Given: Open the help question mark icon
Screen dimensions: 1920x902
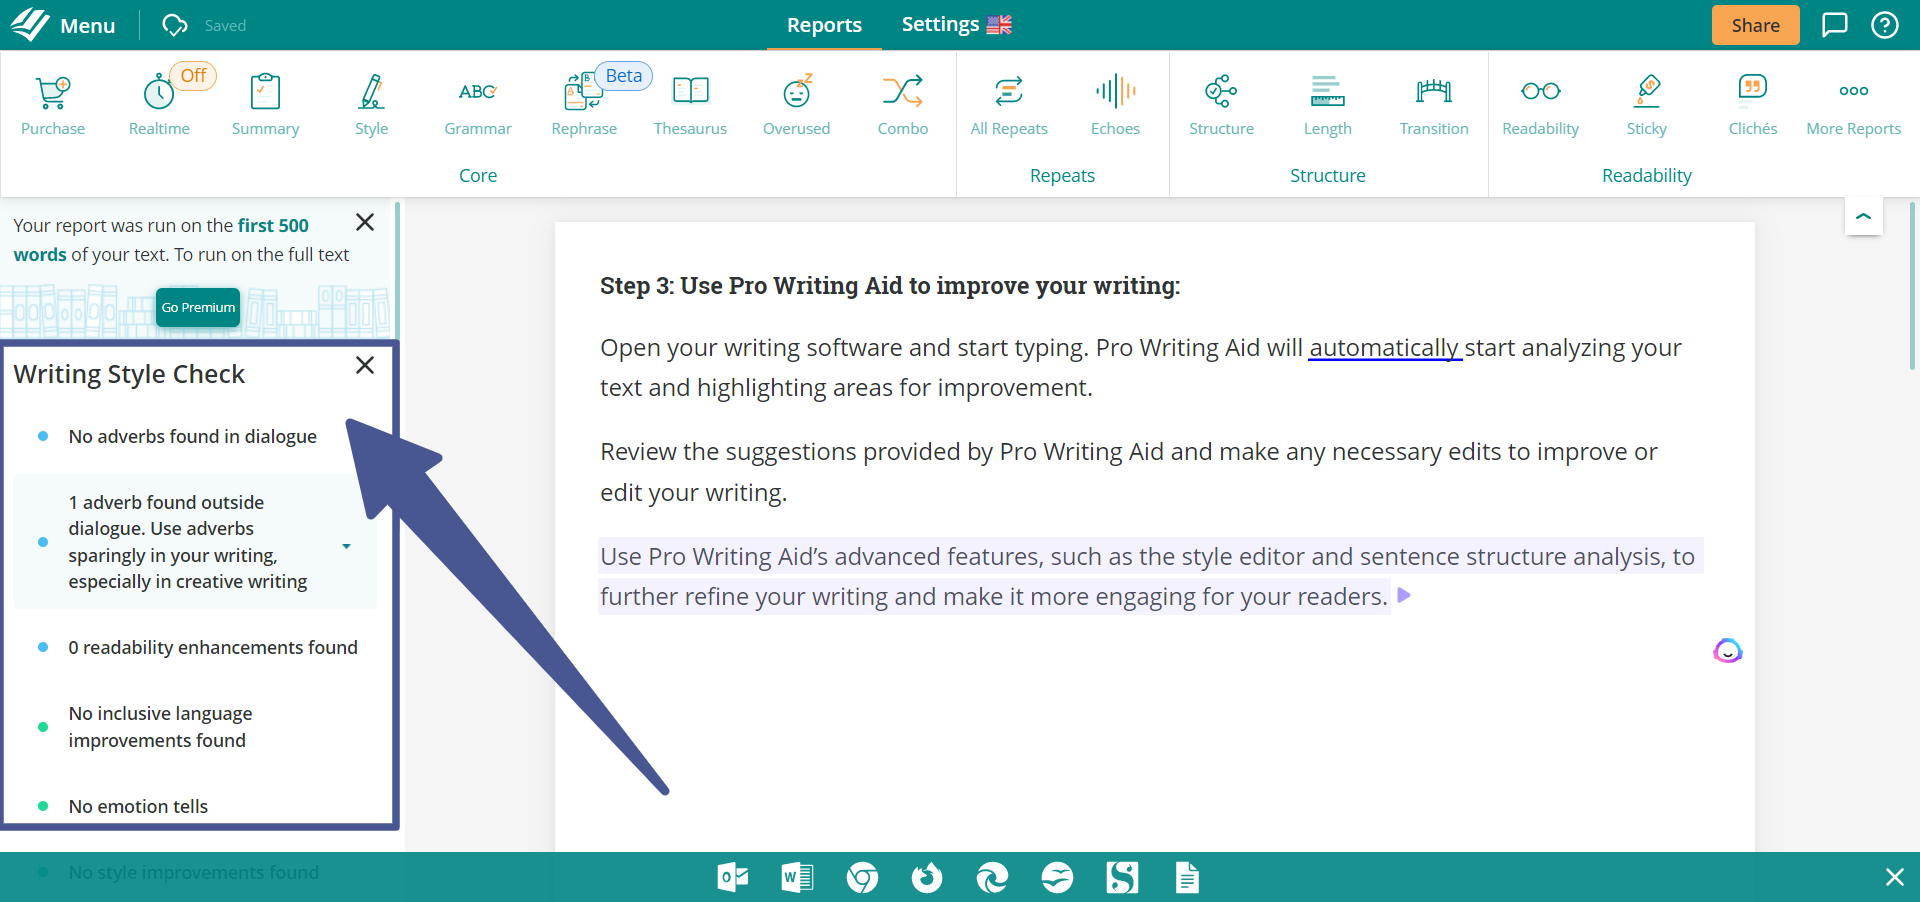Looking at the screenshot, I should tap(1884, 25).
